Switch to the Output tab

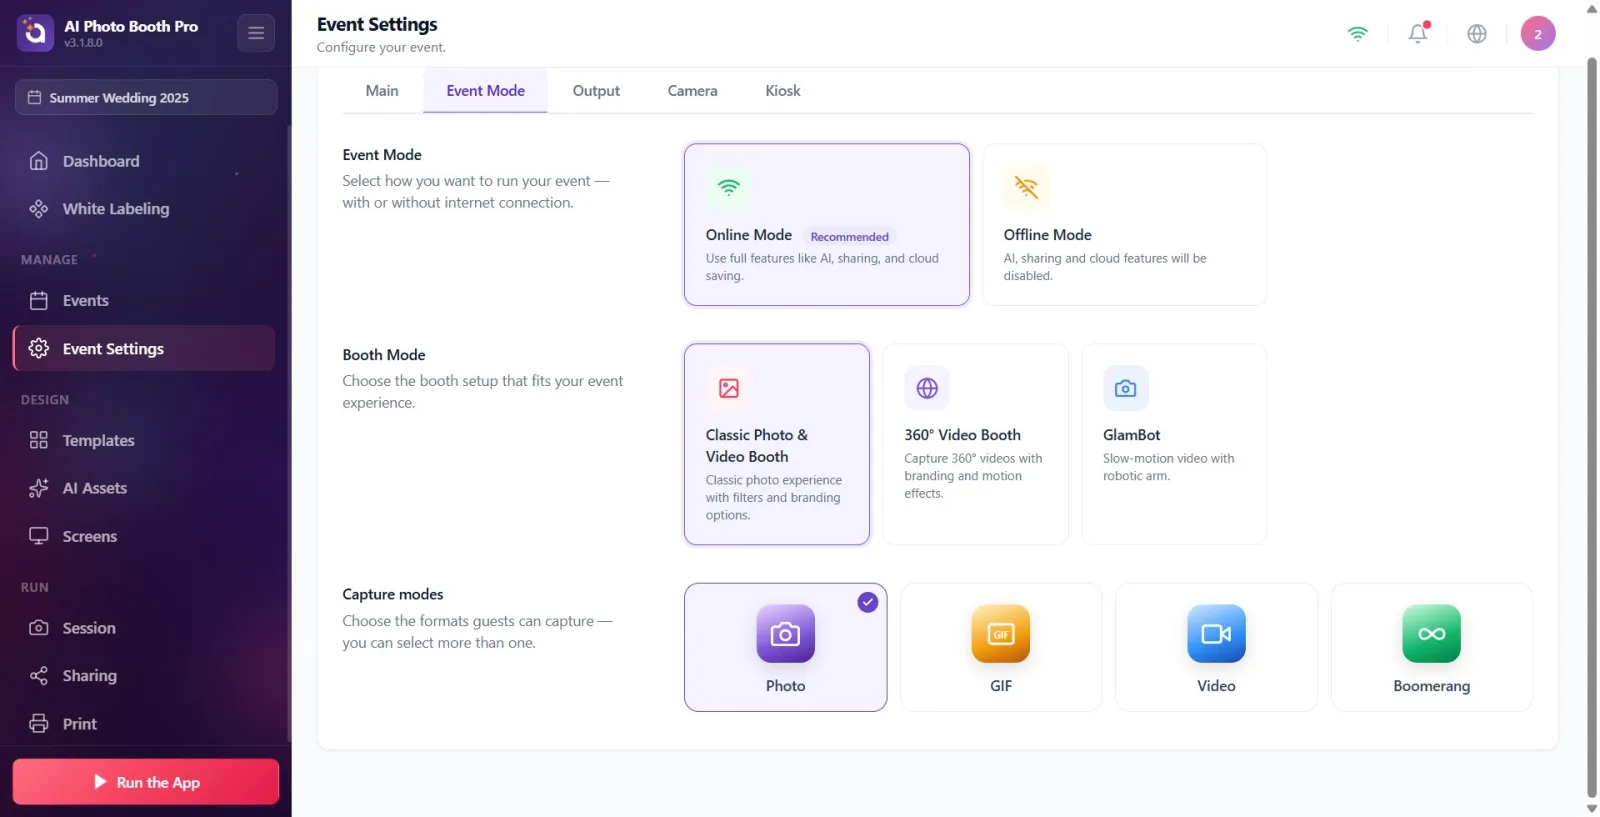[x=596, y=91]
